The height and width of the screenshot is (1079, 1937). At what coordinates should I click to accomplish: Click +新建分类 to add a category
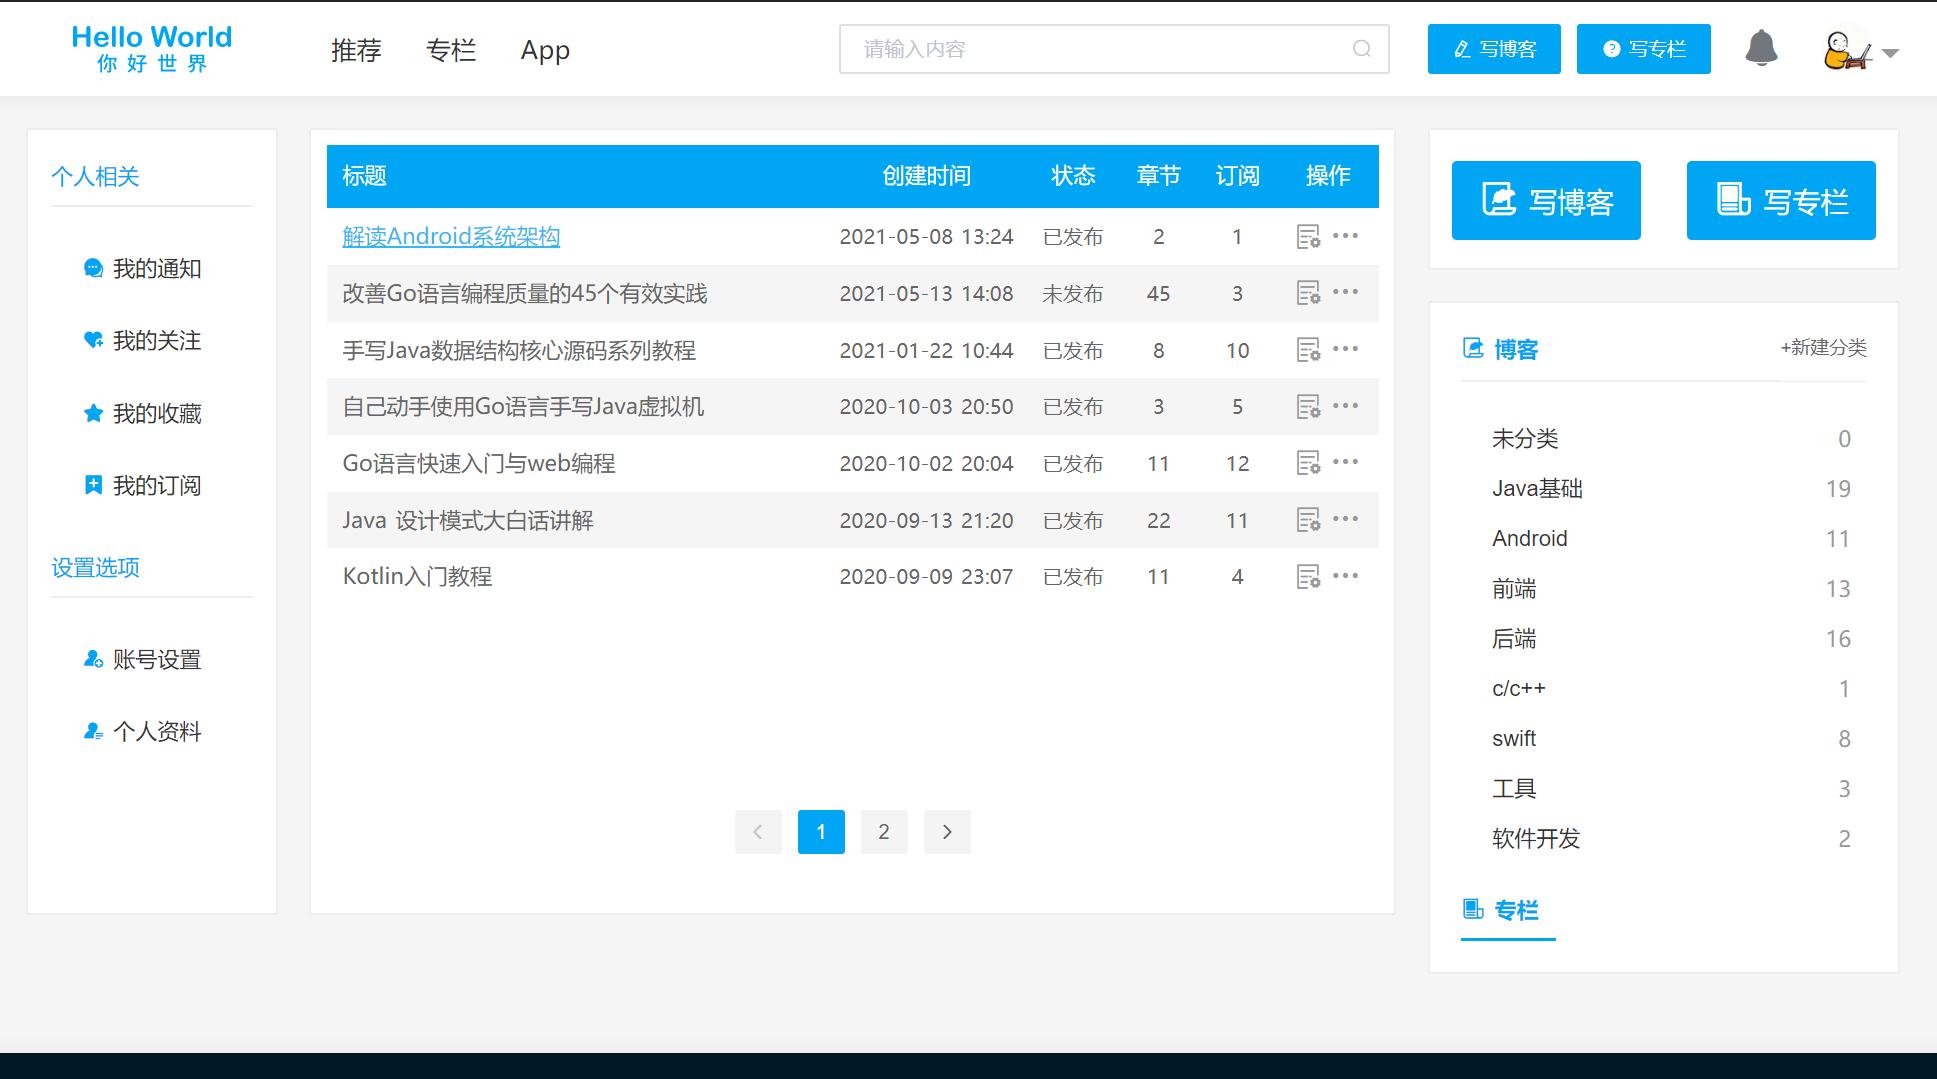click(x=1823, y=347)
